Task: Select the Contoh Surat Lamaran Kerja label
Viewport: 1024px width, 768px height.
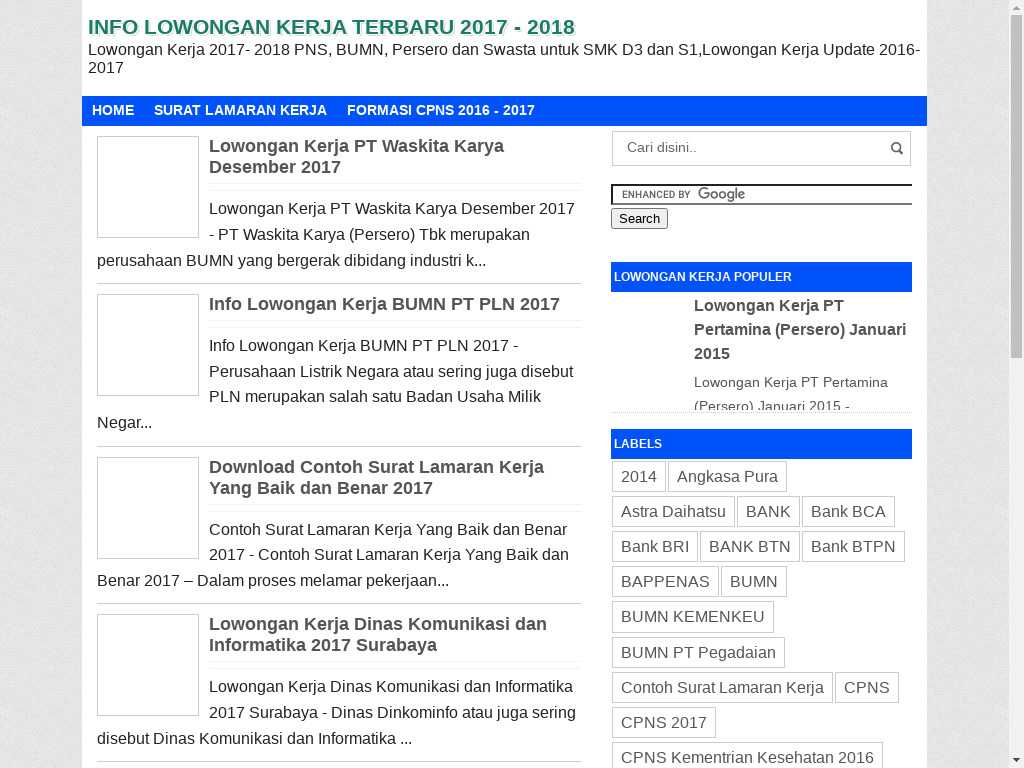Action: click(722, 688)
